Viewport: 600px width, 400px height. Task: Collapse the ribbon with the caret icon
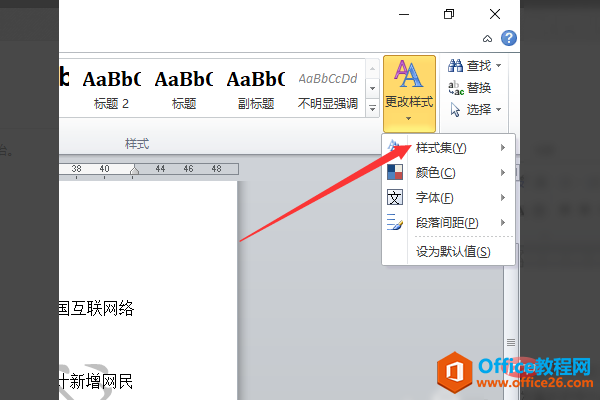coord(487,38)
